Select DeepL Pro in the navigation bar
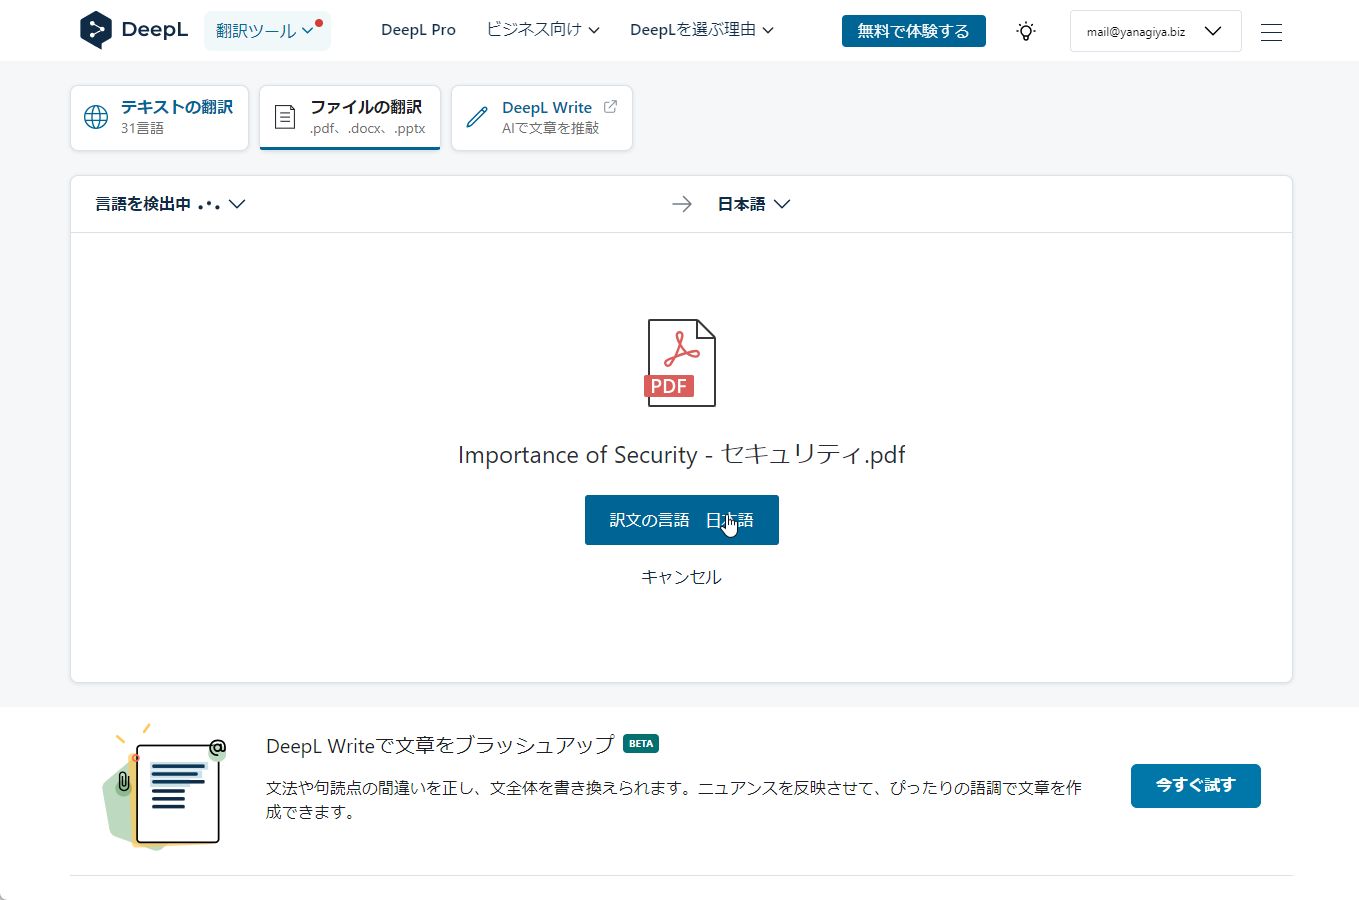1359x900 pixels. click(418, 30)
